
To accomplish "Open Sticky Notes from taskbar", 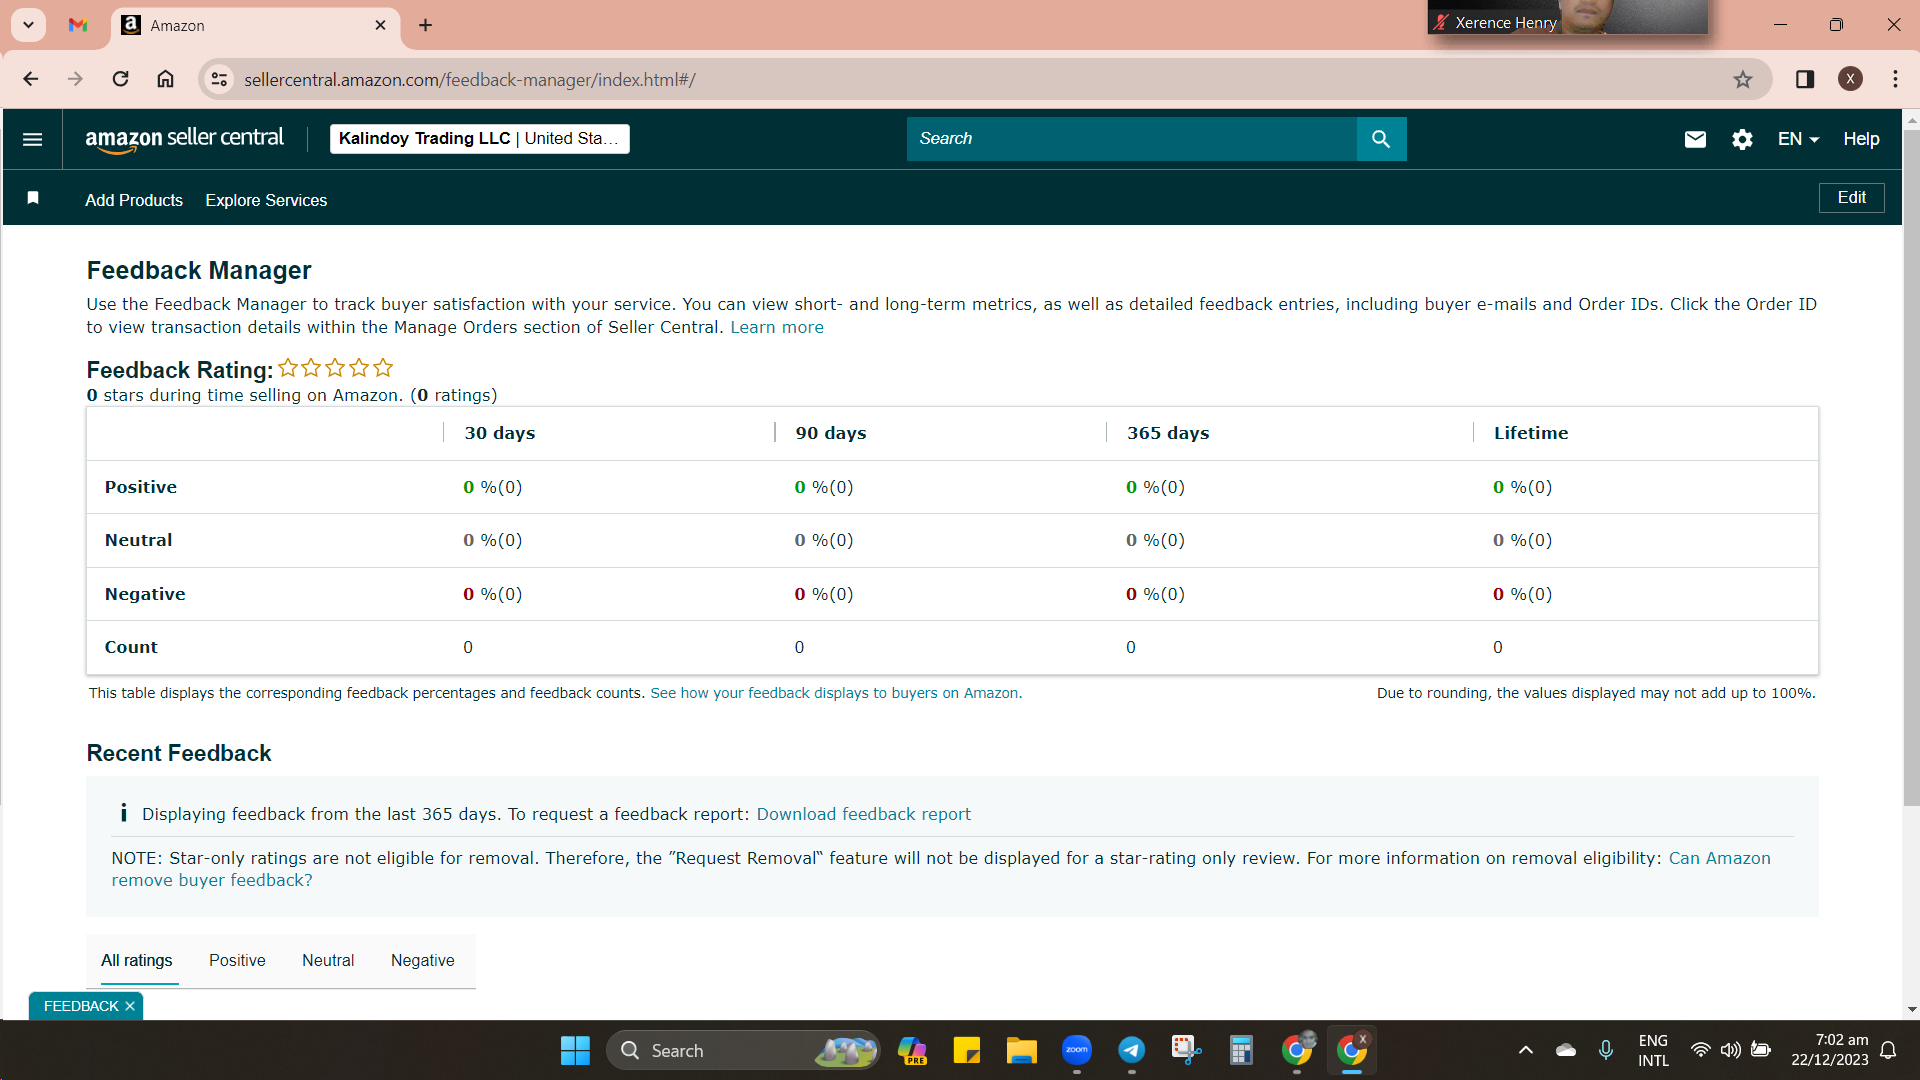I will (x=966, y=1051).
